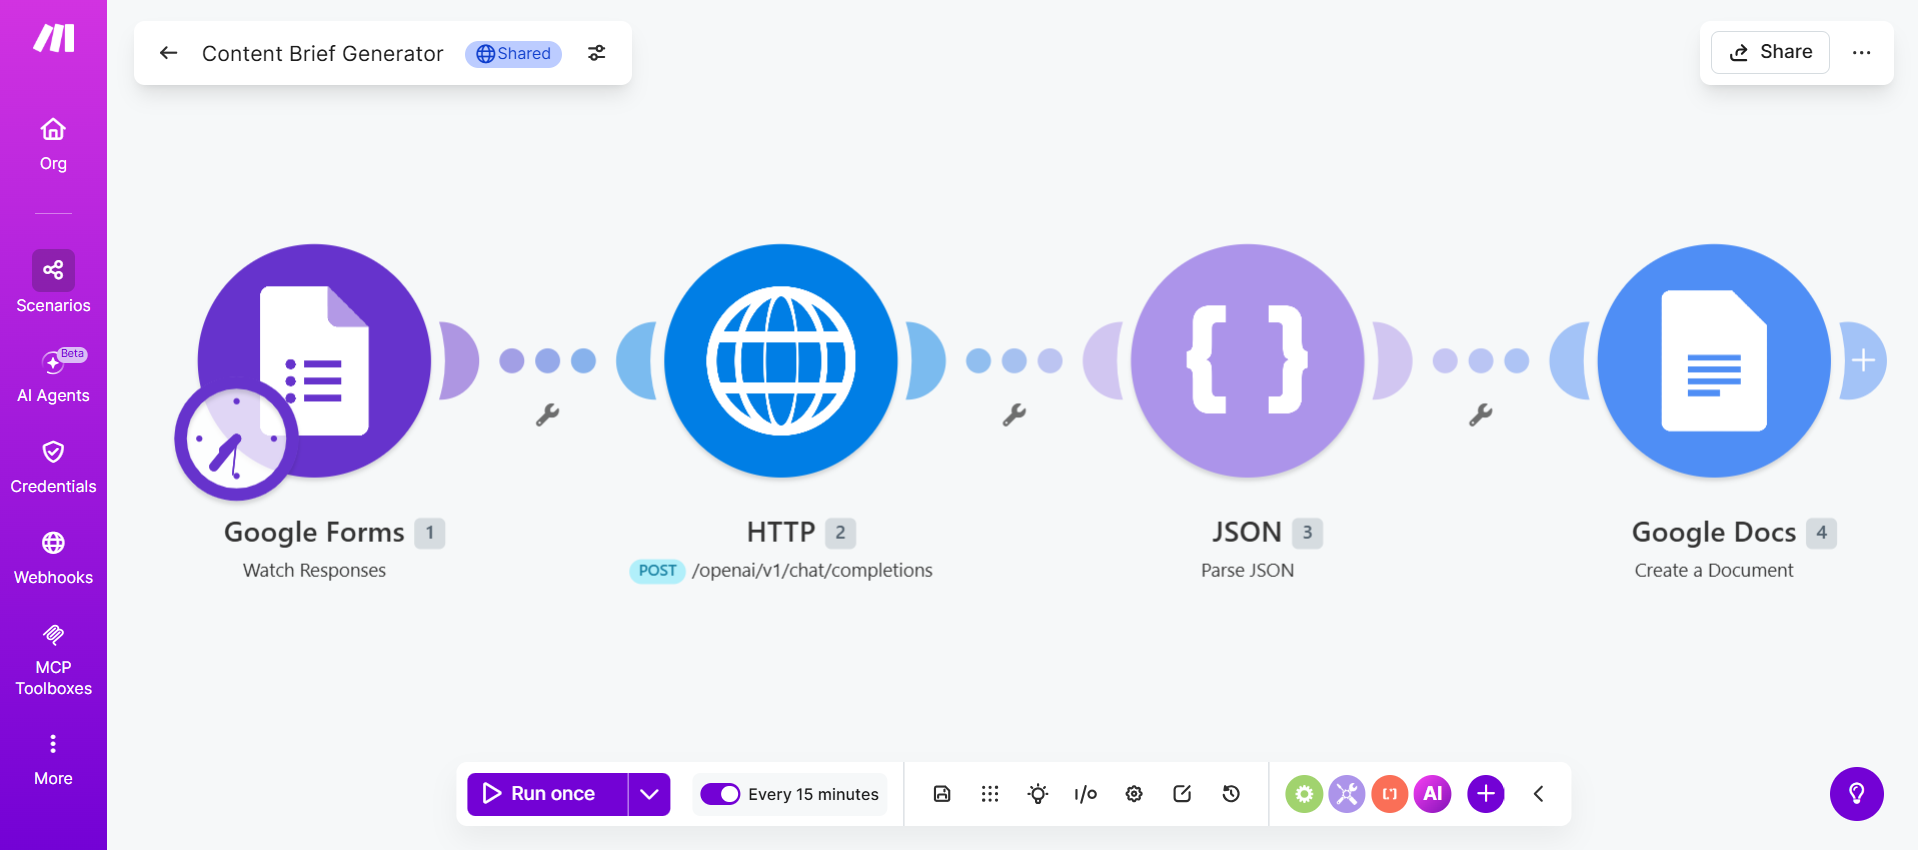Save the scenario with disk icon
This screenshot has width=1918, height=850.
click(x=942, y=794)
